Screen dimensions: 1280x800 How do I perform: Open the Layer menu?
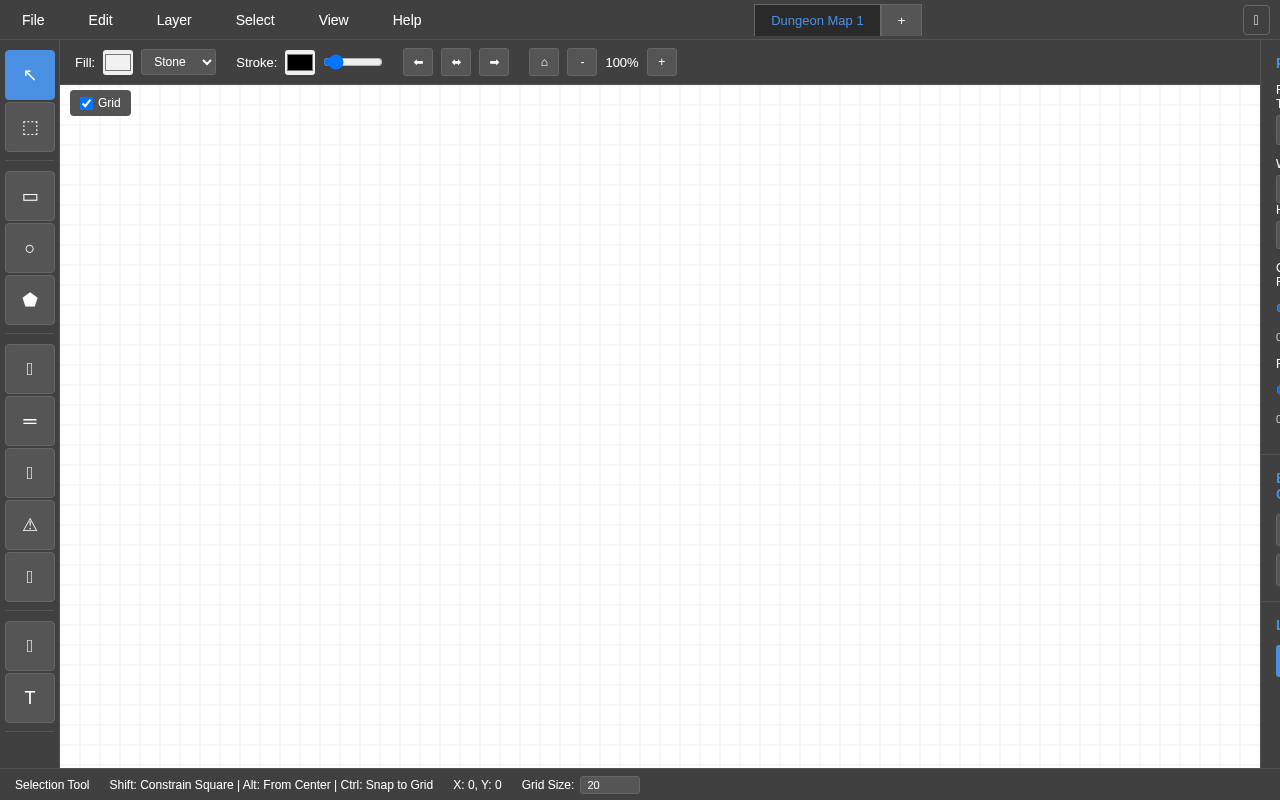pos(174,20)
